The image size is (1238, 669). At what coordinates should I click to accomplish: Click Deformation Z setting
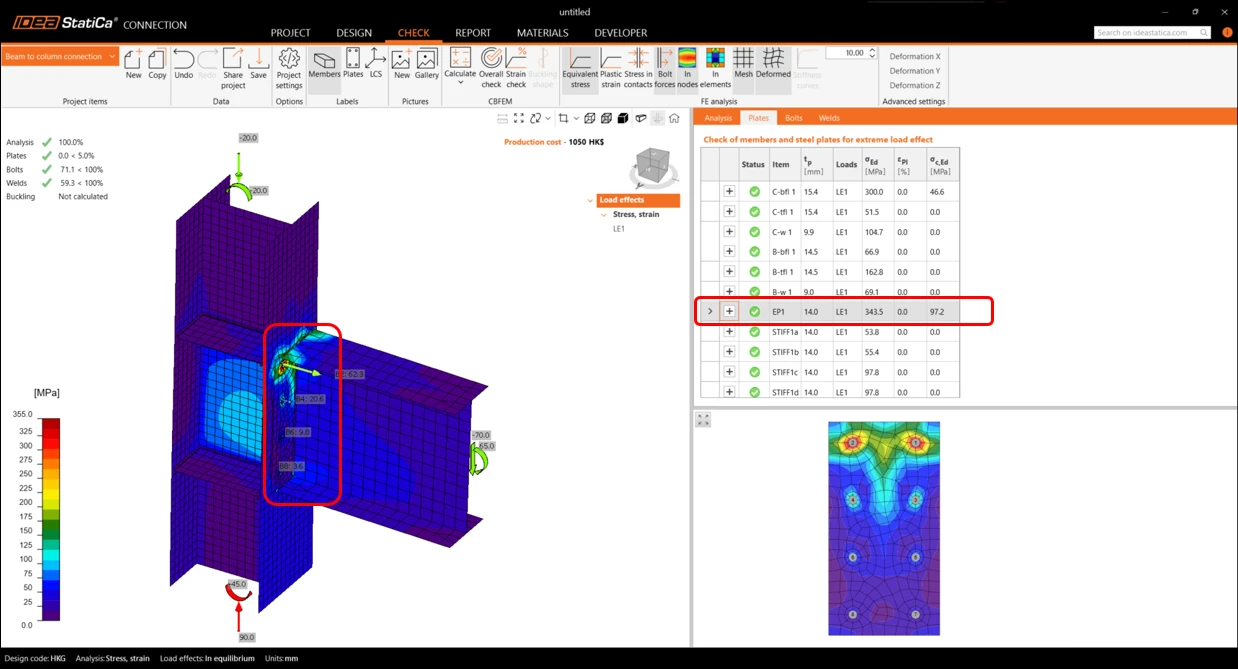point(915,85)
